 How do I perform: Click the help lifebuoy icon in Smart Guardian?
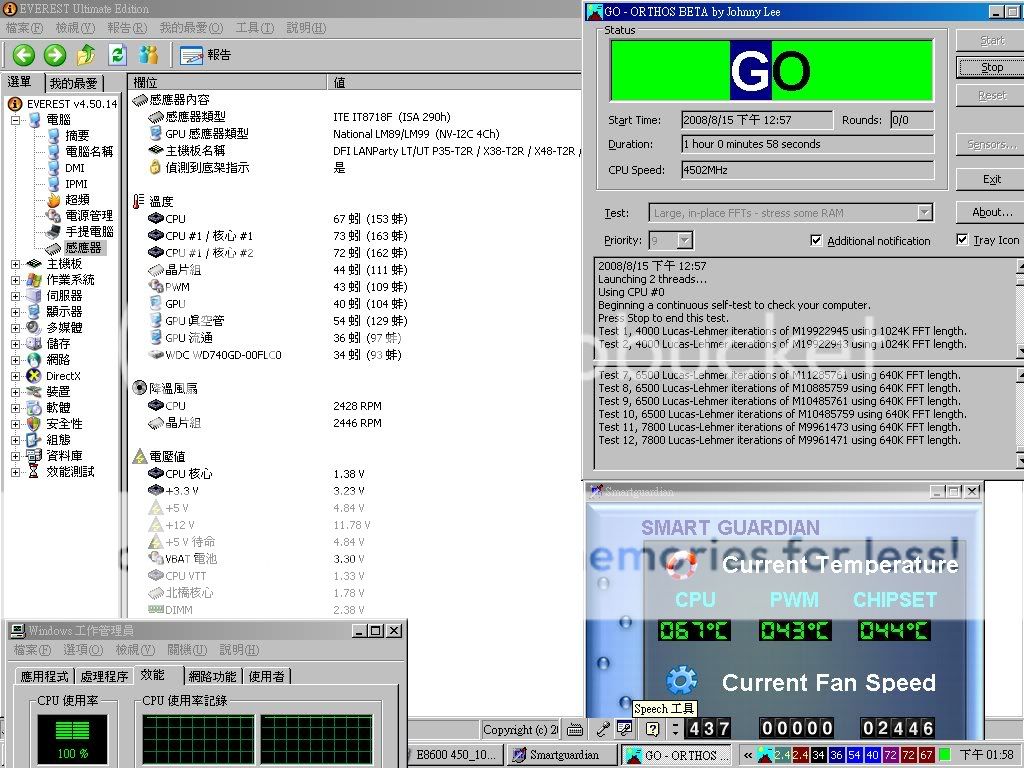(681, 565)
